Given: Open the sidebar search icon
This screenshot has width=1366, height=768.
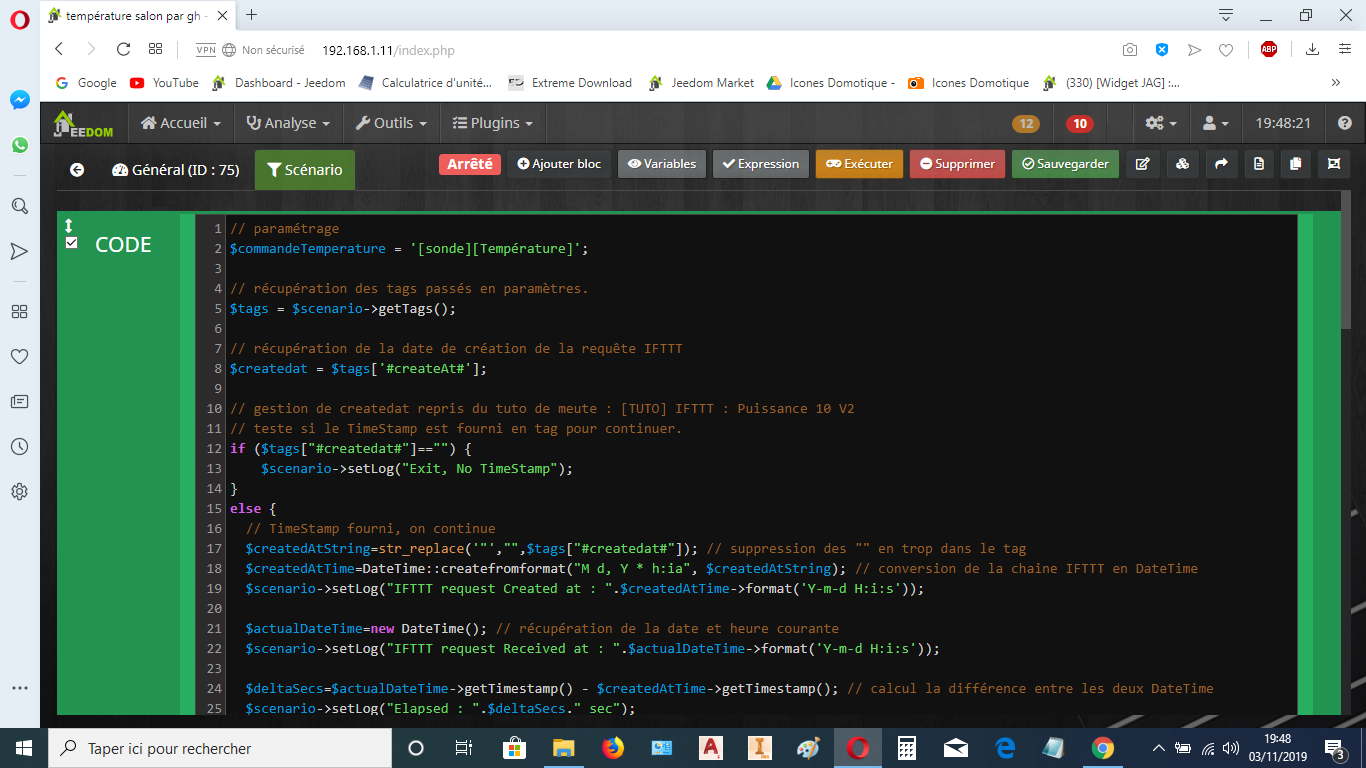Looking at the screenshot, I should [x=19, y=206].
